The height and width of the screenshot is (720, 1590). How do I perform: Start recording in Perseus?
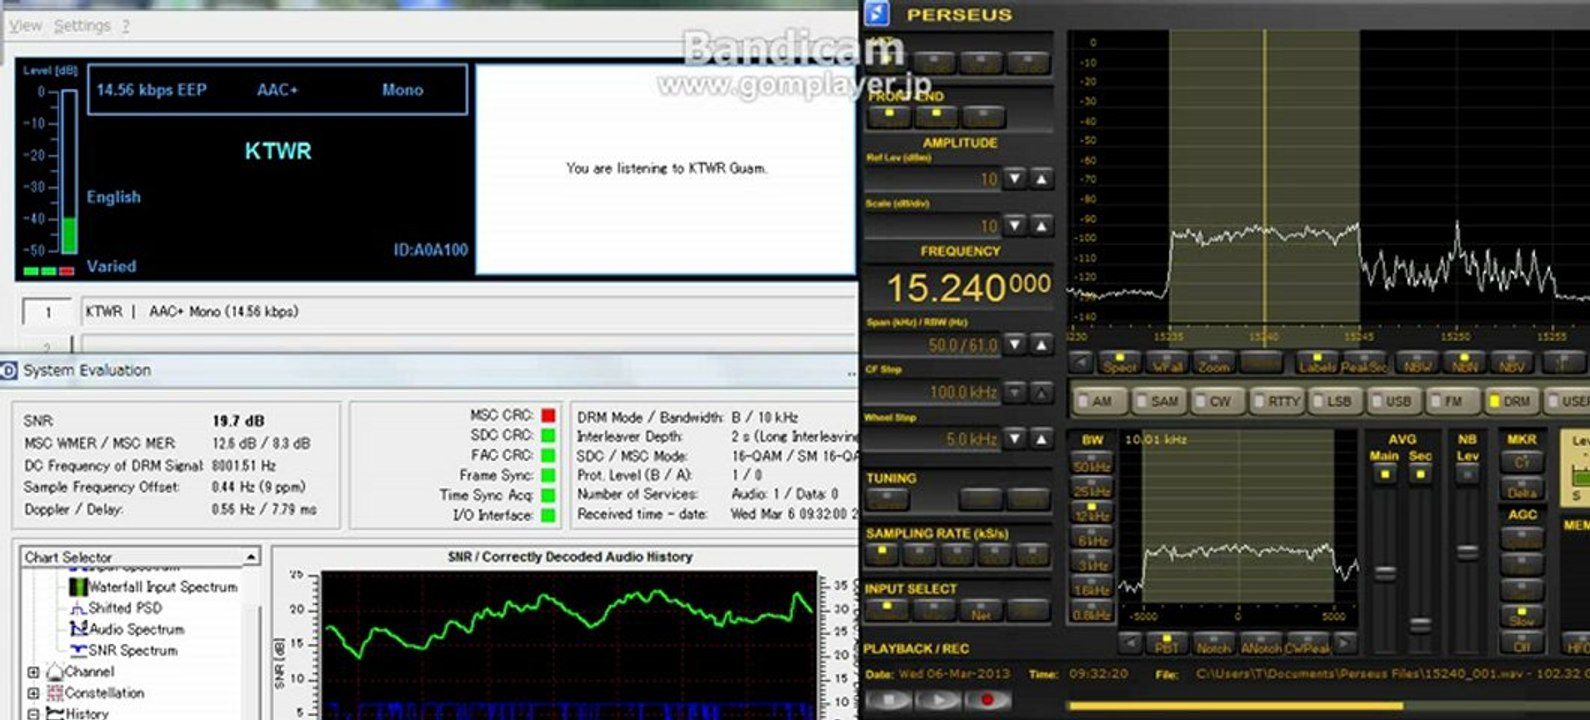tap(986, 700)
